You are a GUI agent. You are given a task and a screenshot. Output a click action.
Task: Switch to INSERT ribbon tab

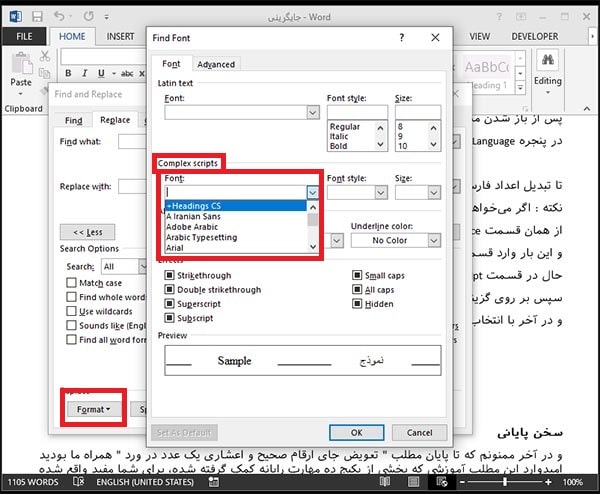121,36
